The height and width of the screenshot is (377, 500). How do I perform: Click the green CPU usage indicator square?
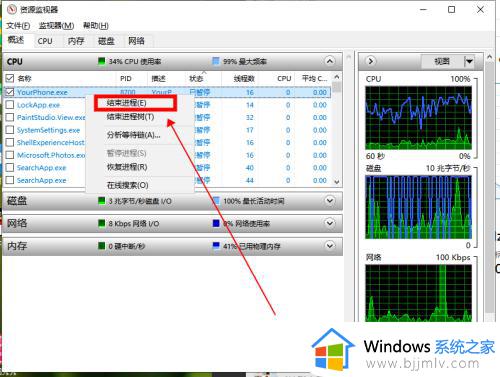click(x=102, y=61)
